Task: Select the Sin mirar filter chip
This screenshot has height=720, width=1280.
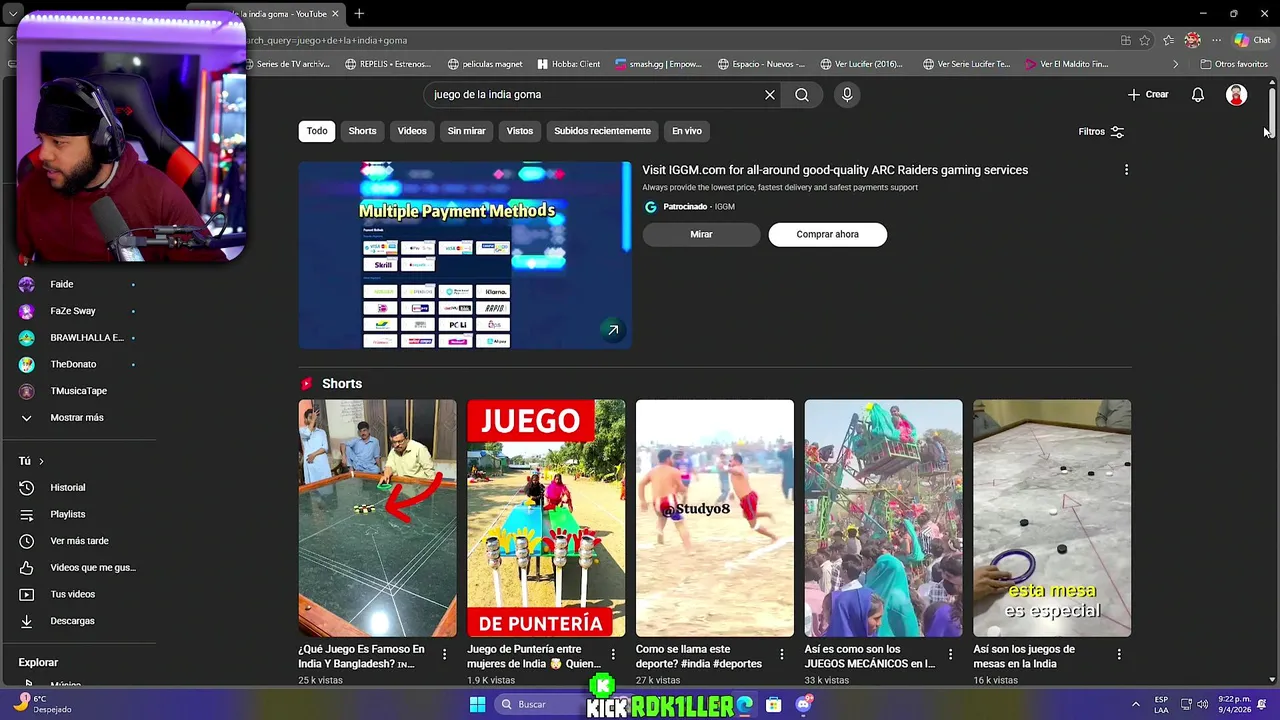Action: [x=466, y=131]
